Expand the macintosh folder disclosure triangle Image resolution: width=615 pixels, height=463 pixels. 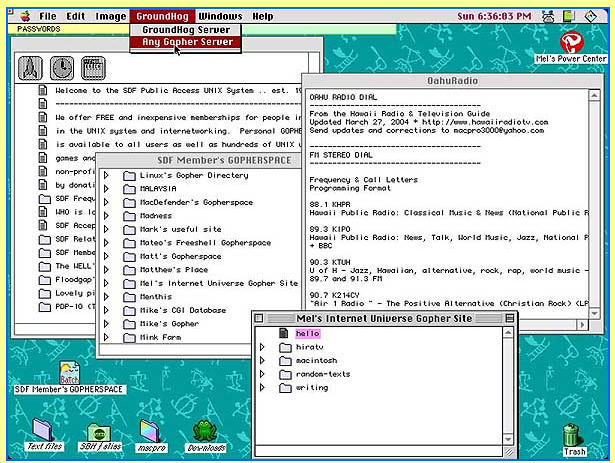click(x=262, y=360)
